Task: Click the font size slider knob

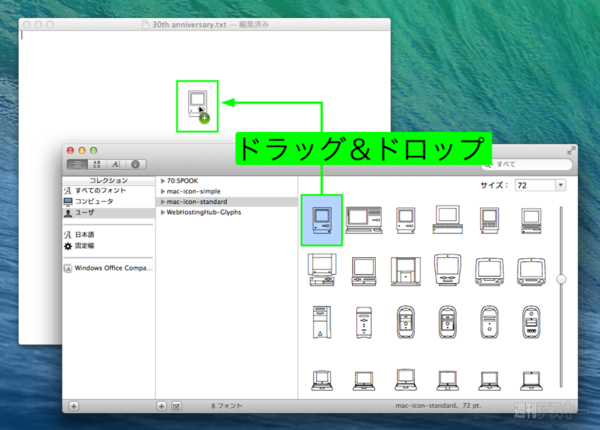Action: (x=561, y=279)
